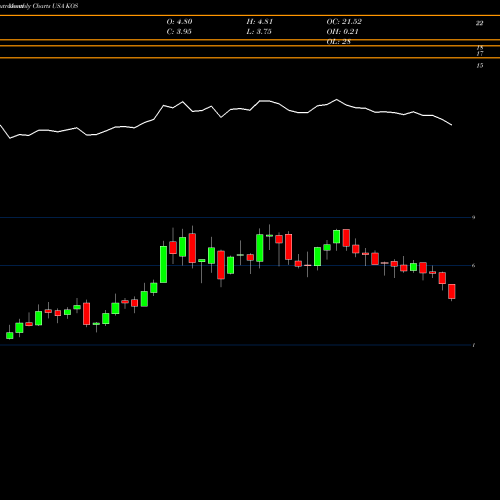Click the price axis label 22
The image size is (500, 500).
(479, 23)
